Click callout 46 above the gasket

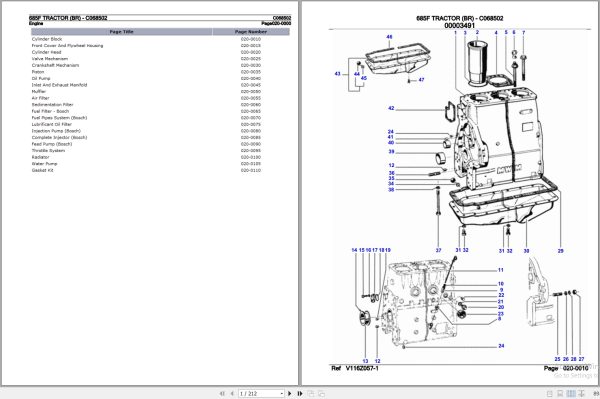coord(389,37)
